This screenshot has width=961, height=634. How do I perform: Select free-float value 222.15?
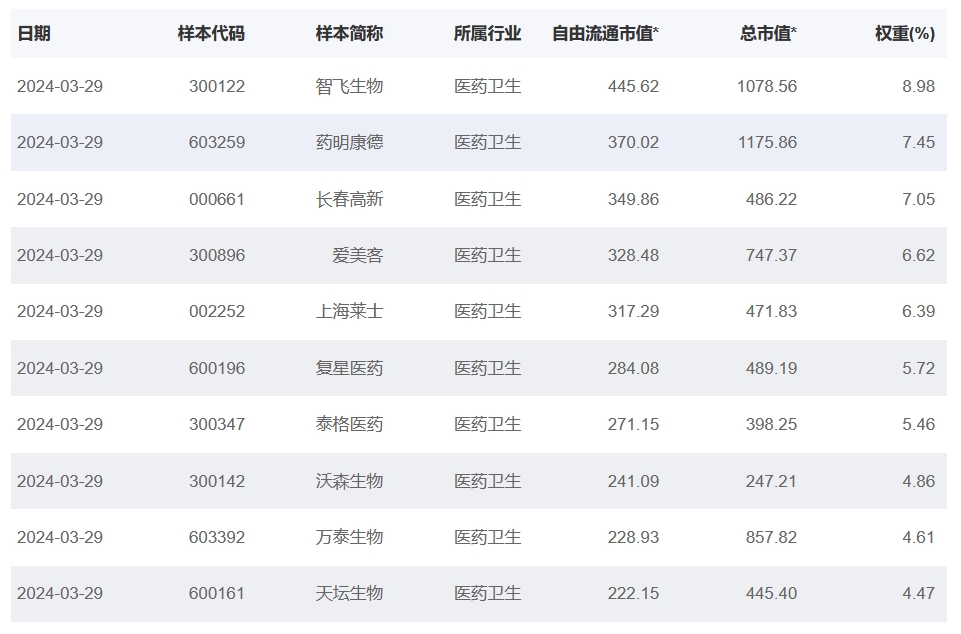point(634,594)
